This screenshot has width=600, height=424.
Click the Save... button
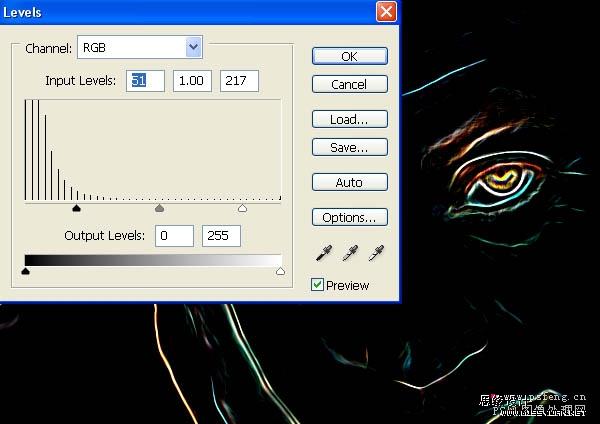click(349, 147)
